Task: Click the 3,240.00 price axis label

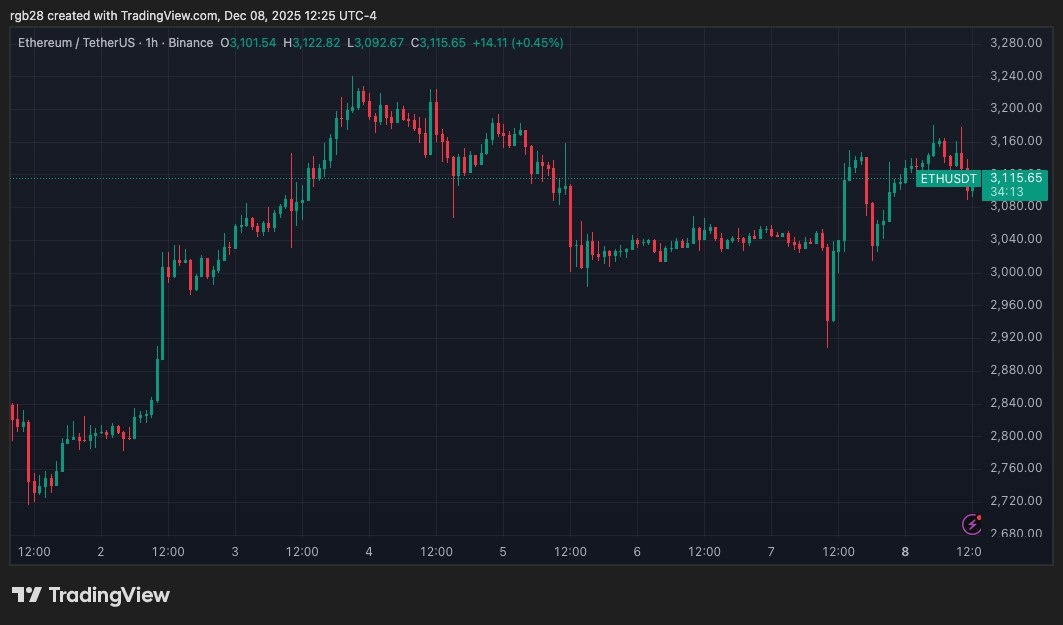Action: tap(1016, 75)
